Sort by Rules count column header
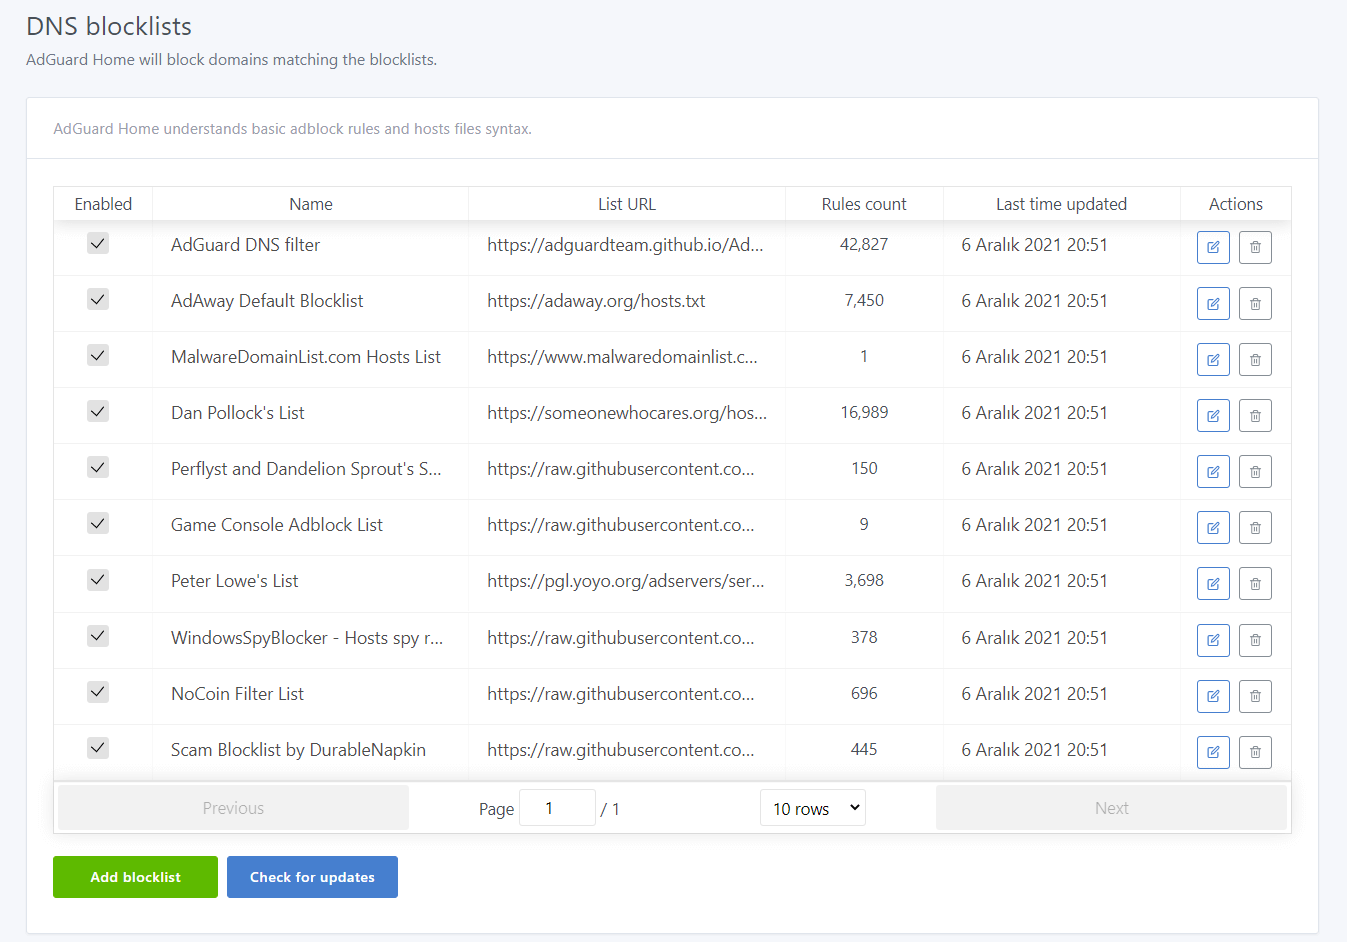Screen dimensions: 1347x942 point(864,204)
